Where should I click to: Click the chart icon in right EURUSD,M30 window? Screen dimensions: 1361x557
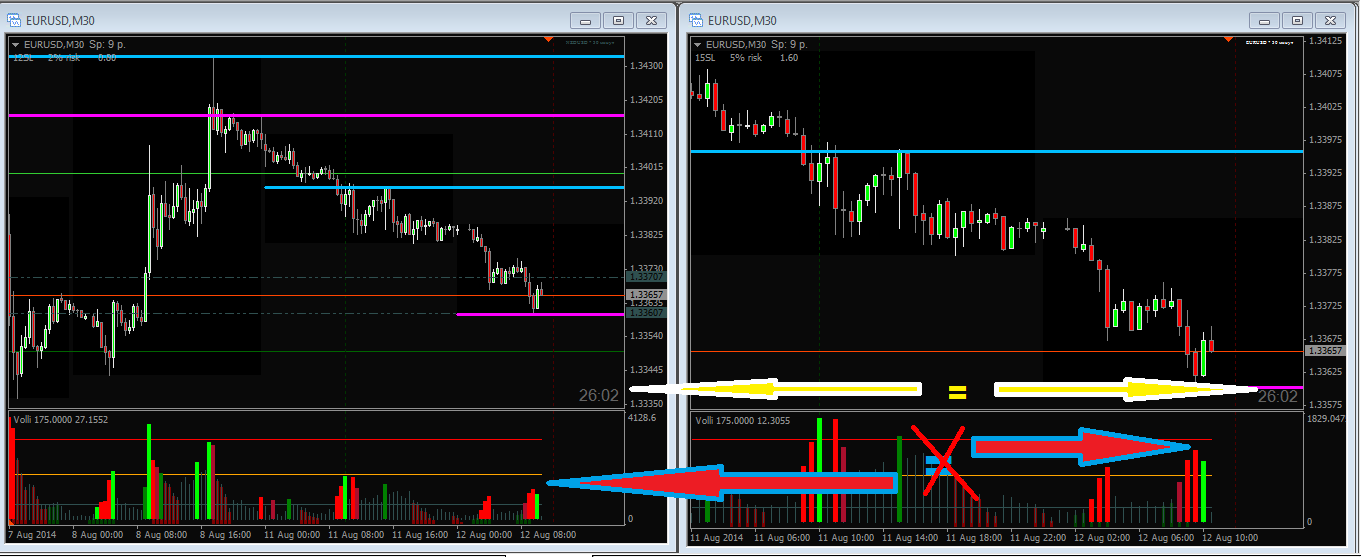coord(696,19)
